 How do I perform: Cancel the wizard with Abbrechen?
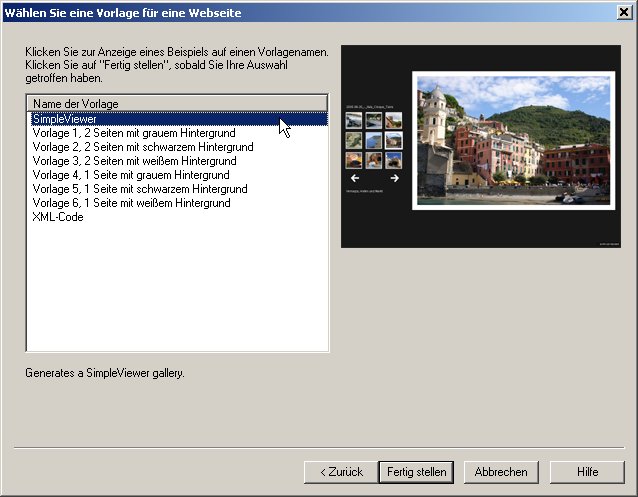pyautogui.click(x=501, y=471)
